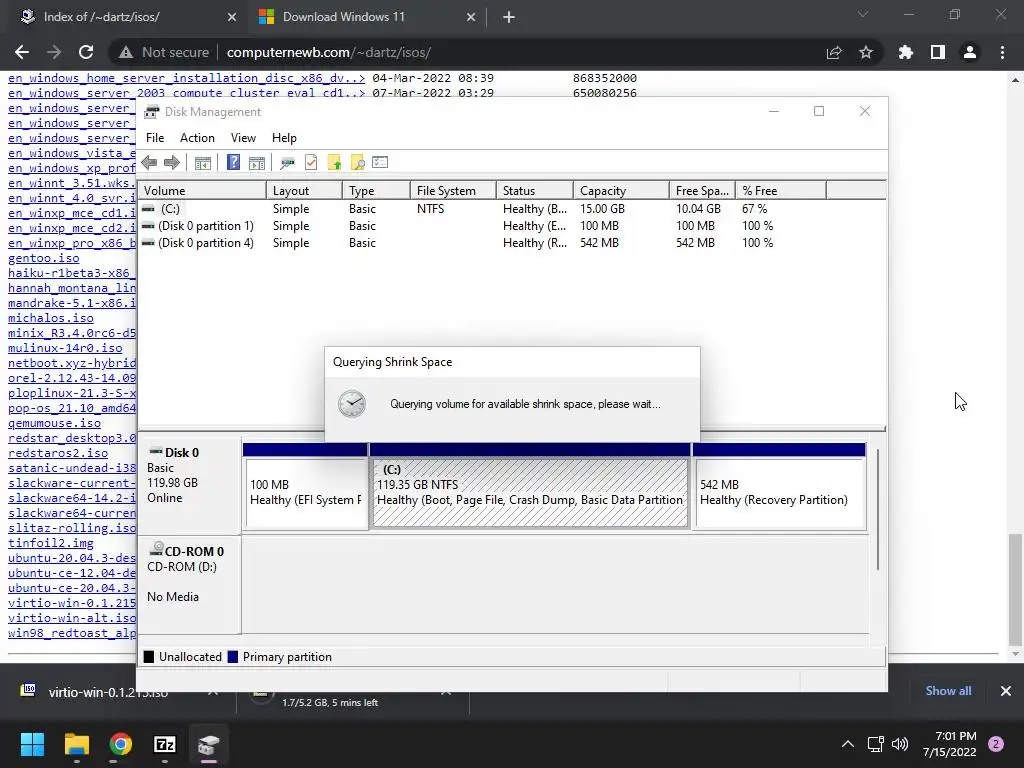Click the 7-Zip taskbar icon
The height and width of the screenshot is (768, 1024).
tap(165, 744)
